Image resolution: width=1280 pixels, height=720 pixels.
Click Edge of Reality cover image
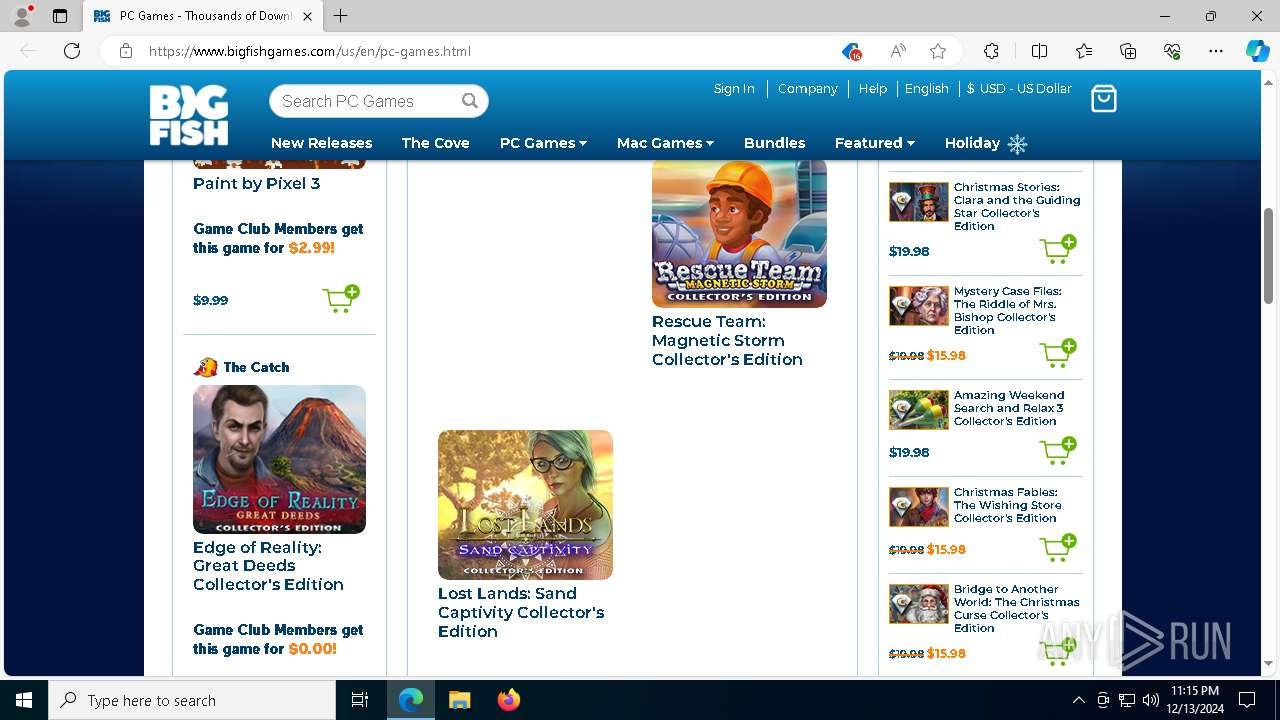tap(279, 459)
